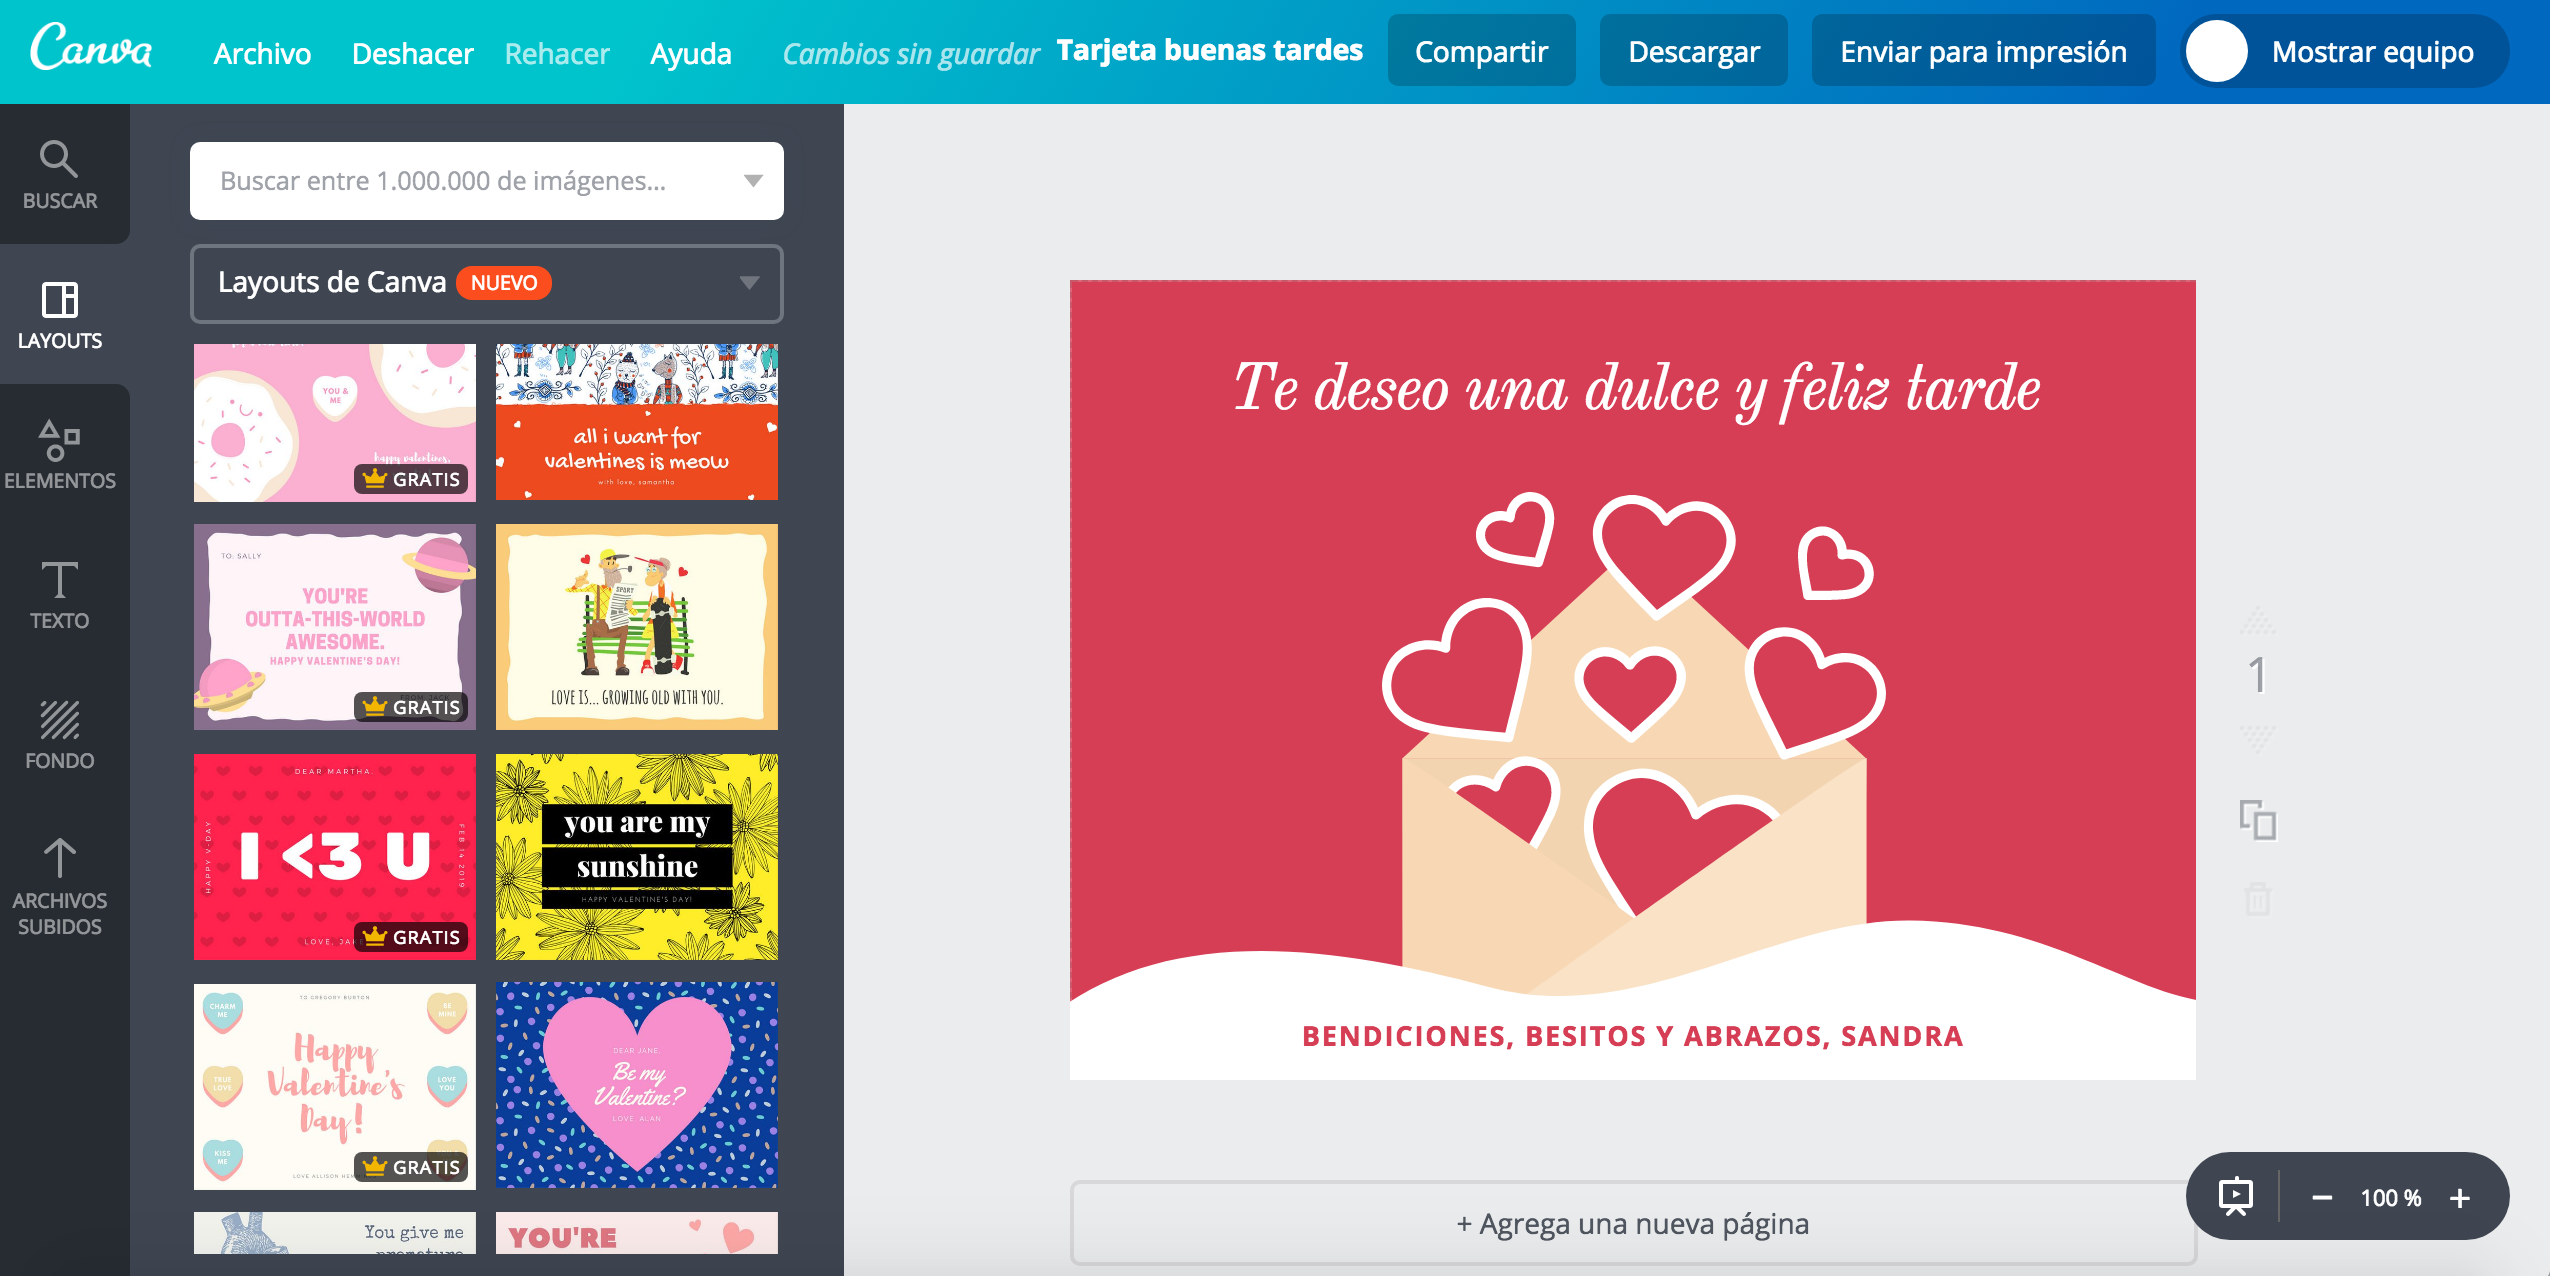
Task: Open the Ayuda menu
Action: 690,53
